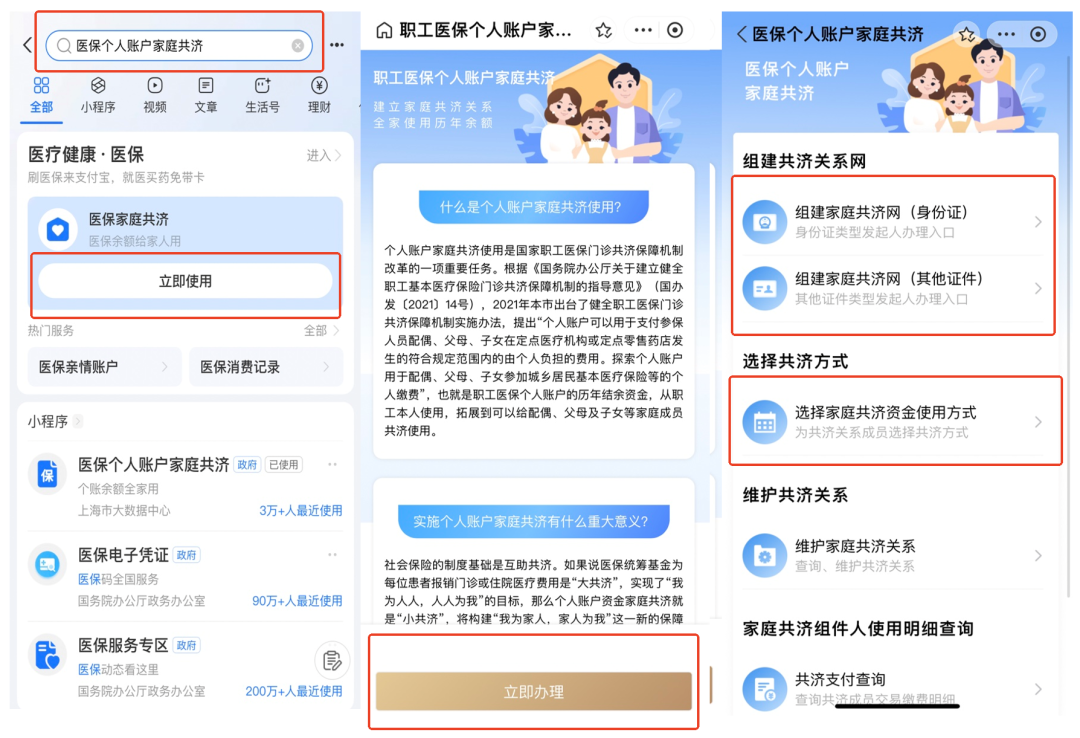Select the 全部 tab
The height and width of the screenshot is (738, 1080).
[41, 95]
